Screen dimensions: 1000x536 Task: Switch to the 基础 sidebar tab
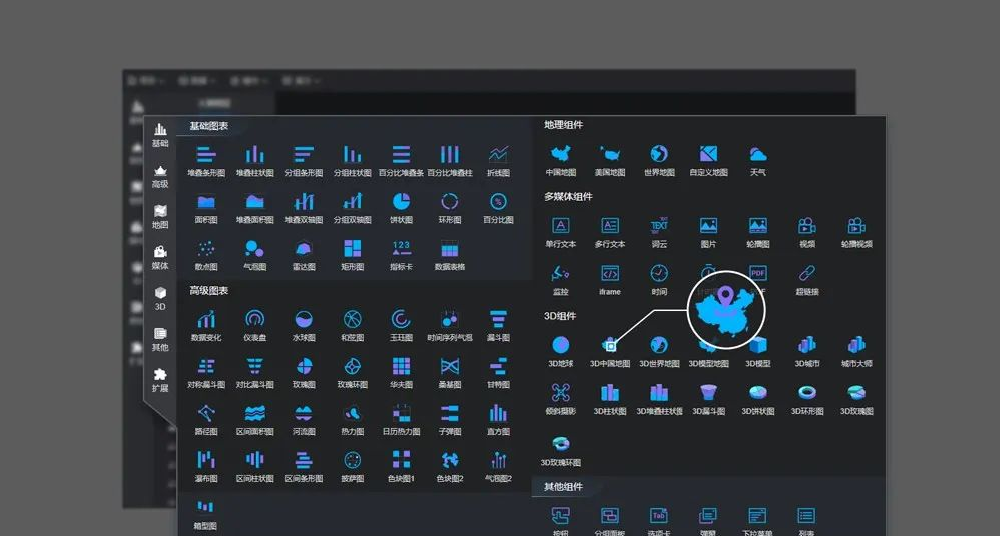click(x=160, y=135)
